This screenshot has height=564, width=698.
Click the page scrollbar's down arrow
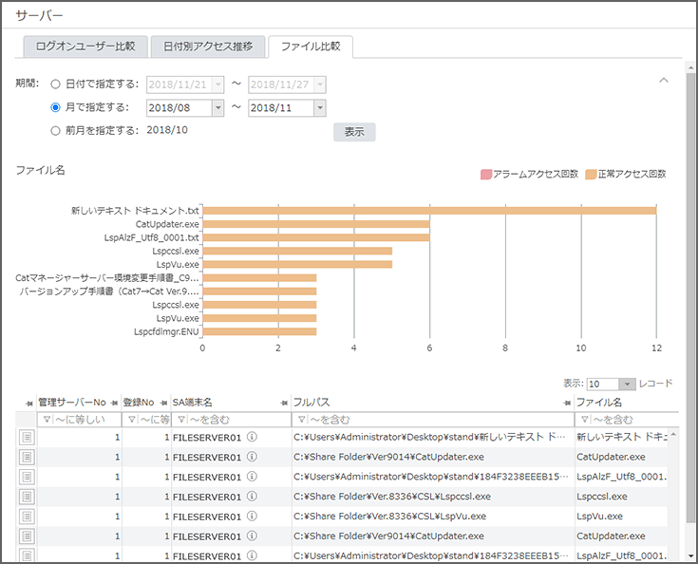click(690, 556)
